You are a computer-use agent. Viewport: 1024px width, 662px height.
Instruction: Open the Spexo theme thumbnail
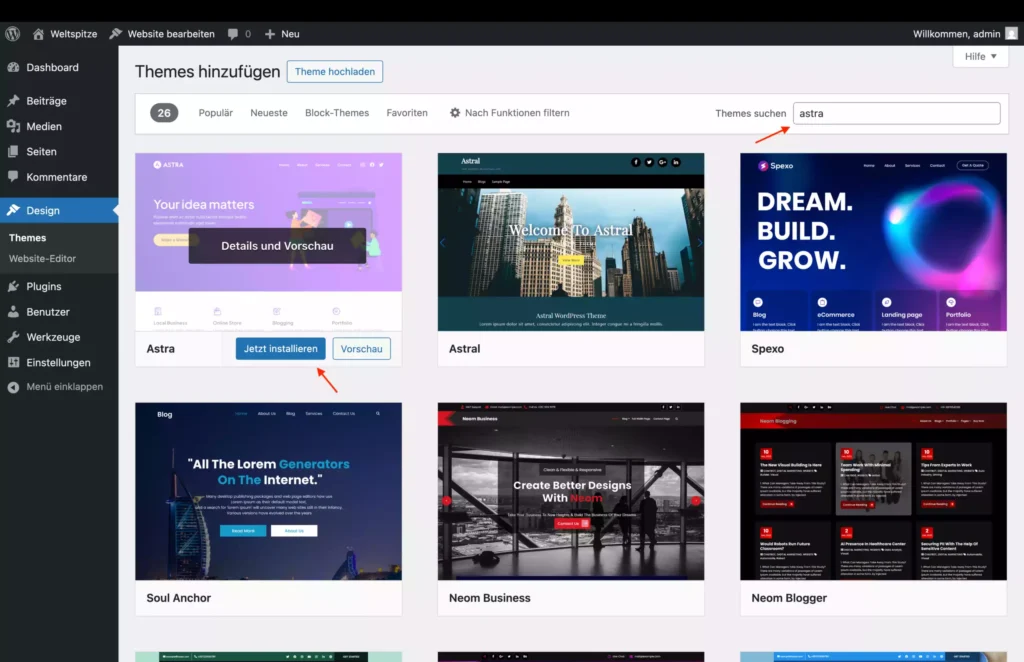873,242
